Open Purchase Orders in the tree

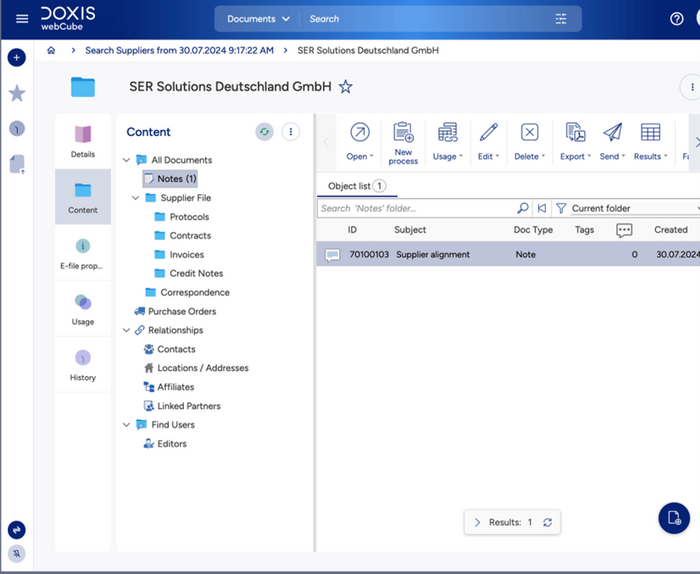175,312
